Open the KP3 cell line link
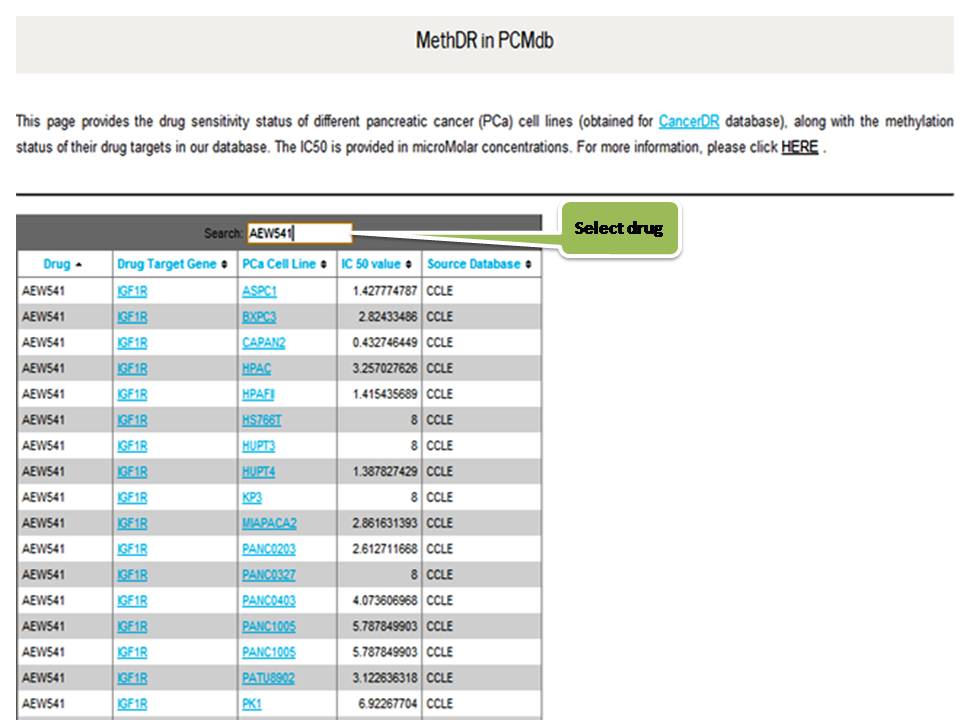This screenshot has width=960, height=720. pyautogui.click(x=252, y=497)
